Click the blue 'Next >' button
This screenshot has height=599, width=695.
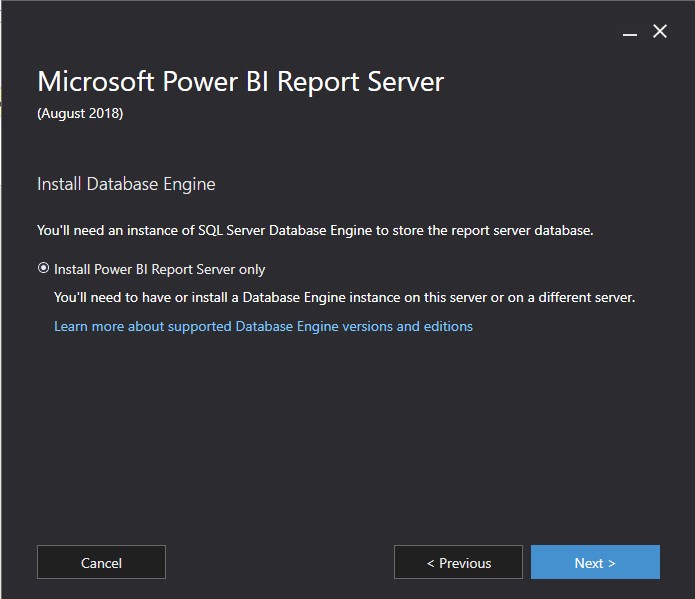595,562
